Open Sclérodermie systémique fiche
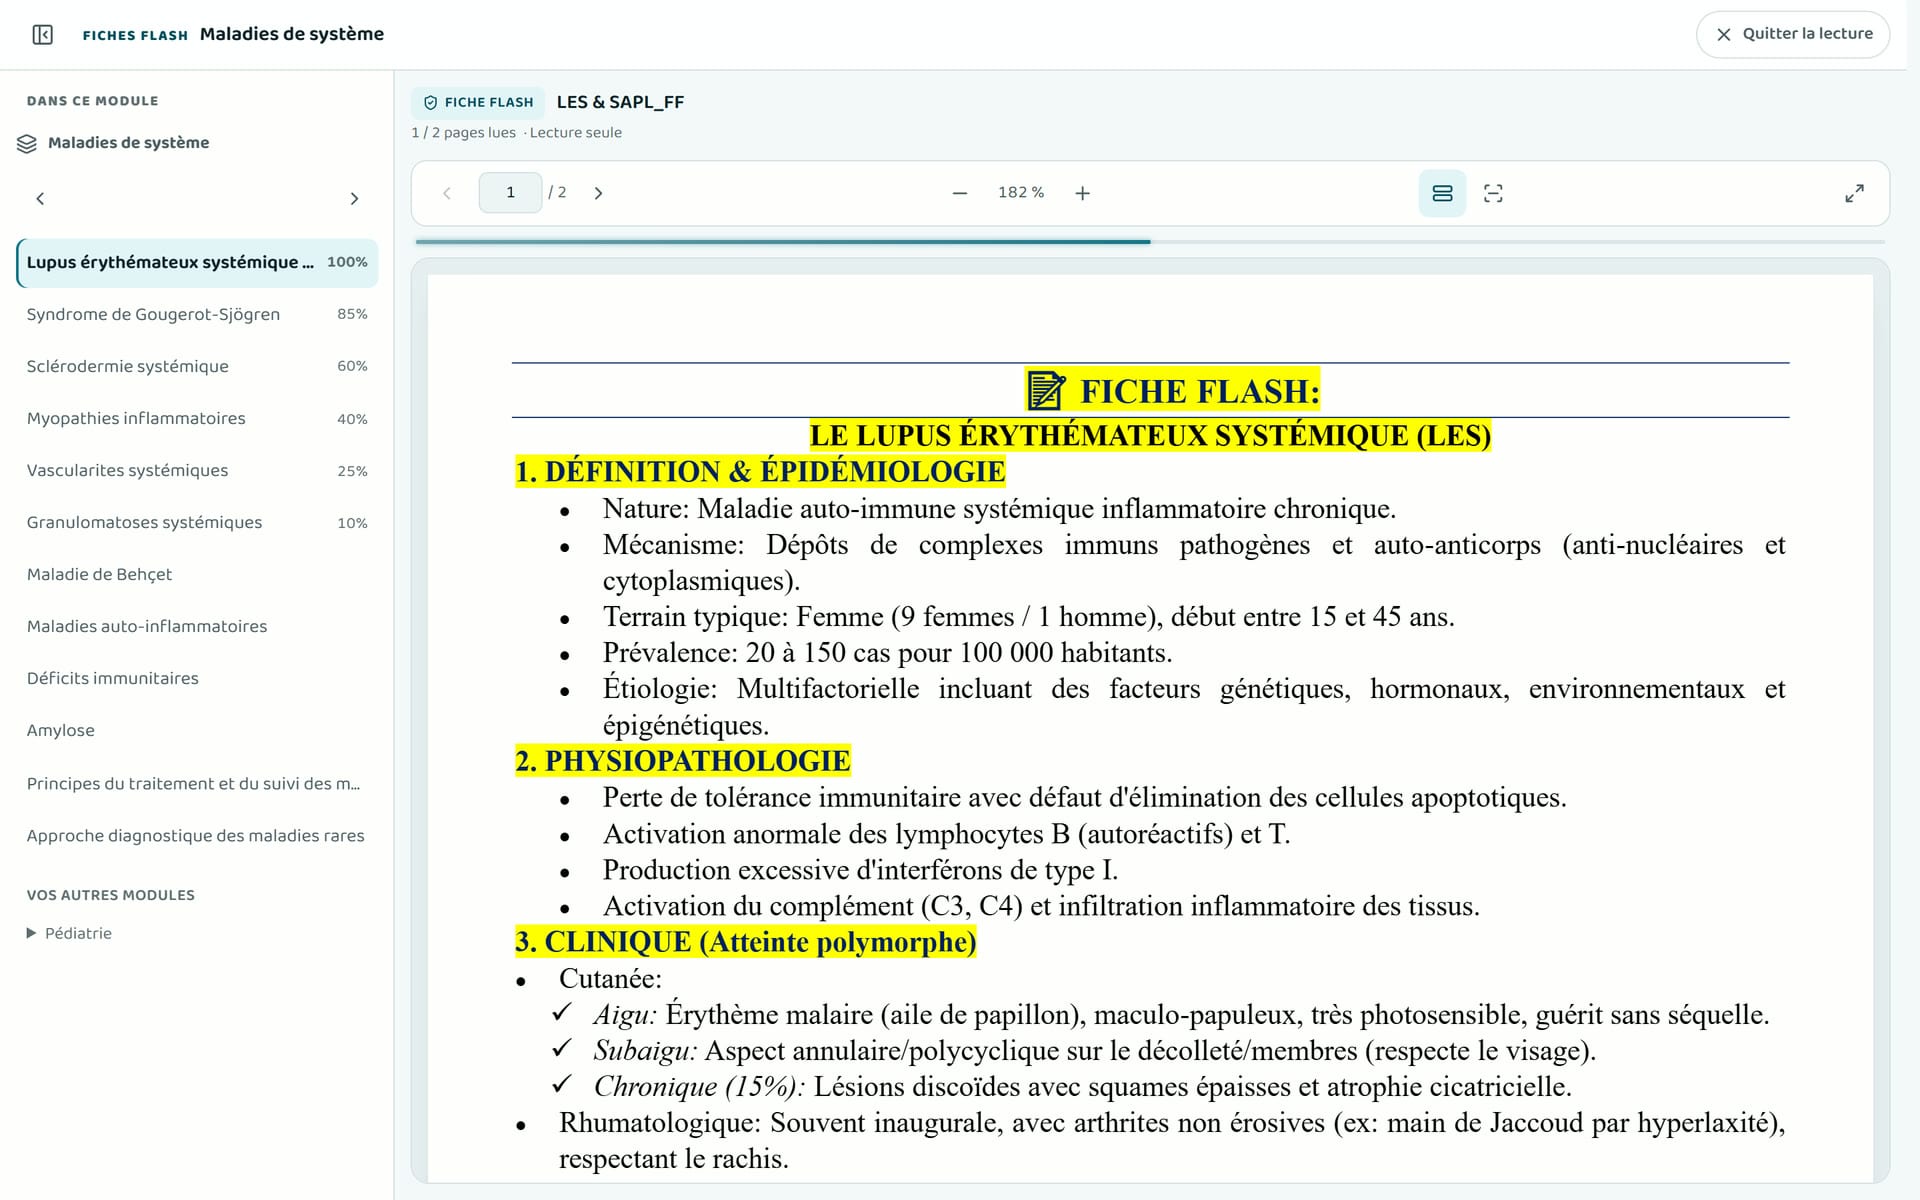This screenshot has width=1920, height=1200. (197, 366)
